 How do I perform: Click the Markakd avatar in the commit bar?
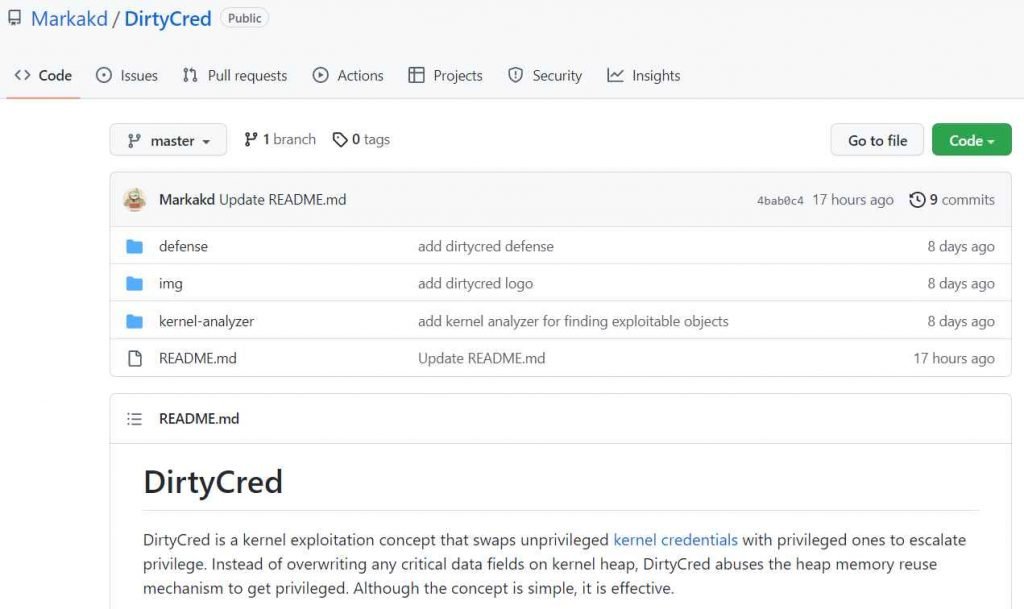click(135, 200)
